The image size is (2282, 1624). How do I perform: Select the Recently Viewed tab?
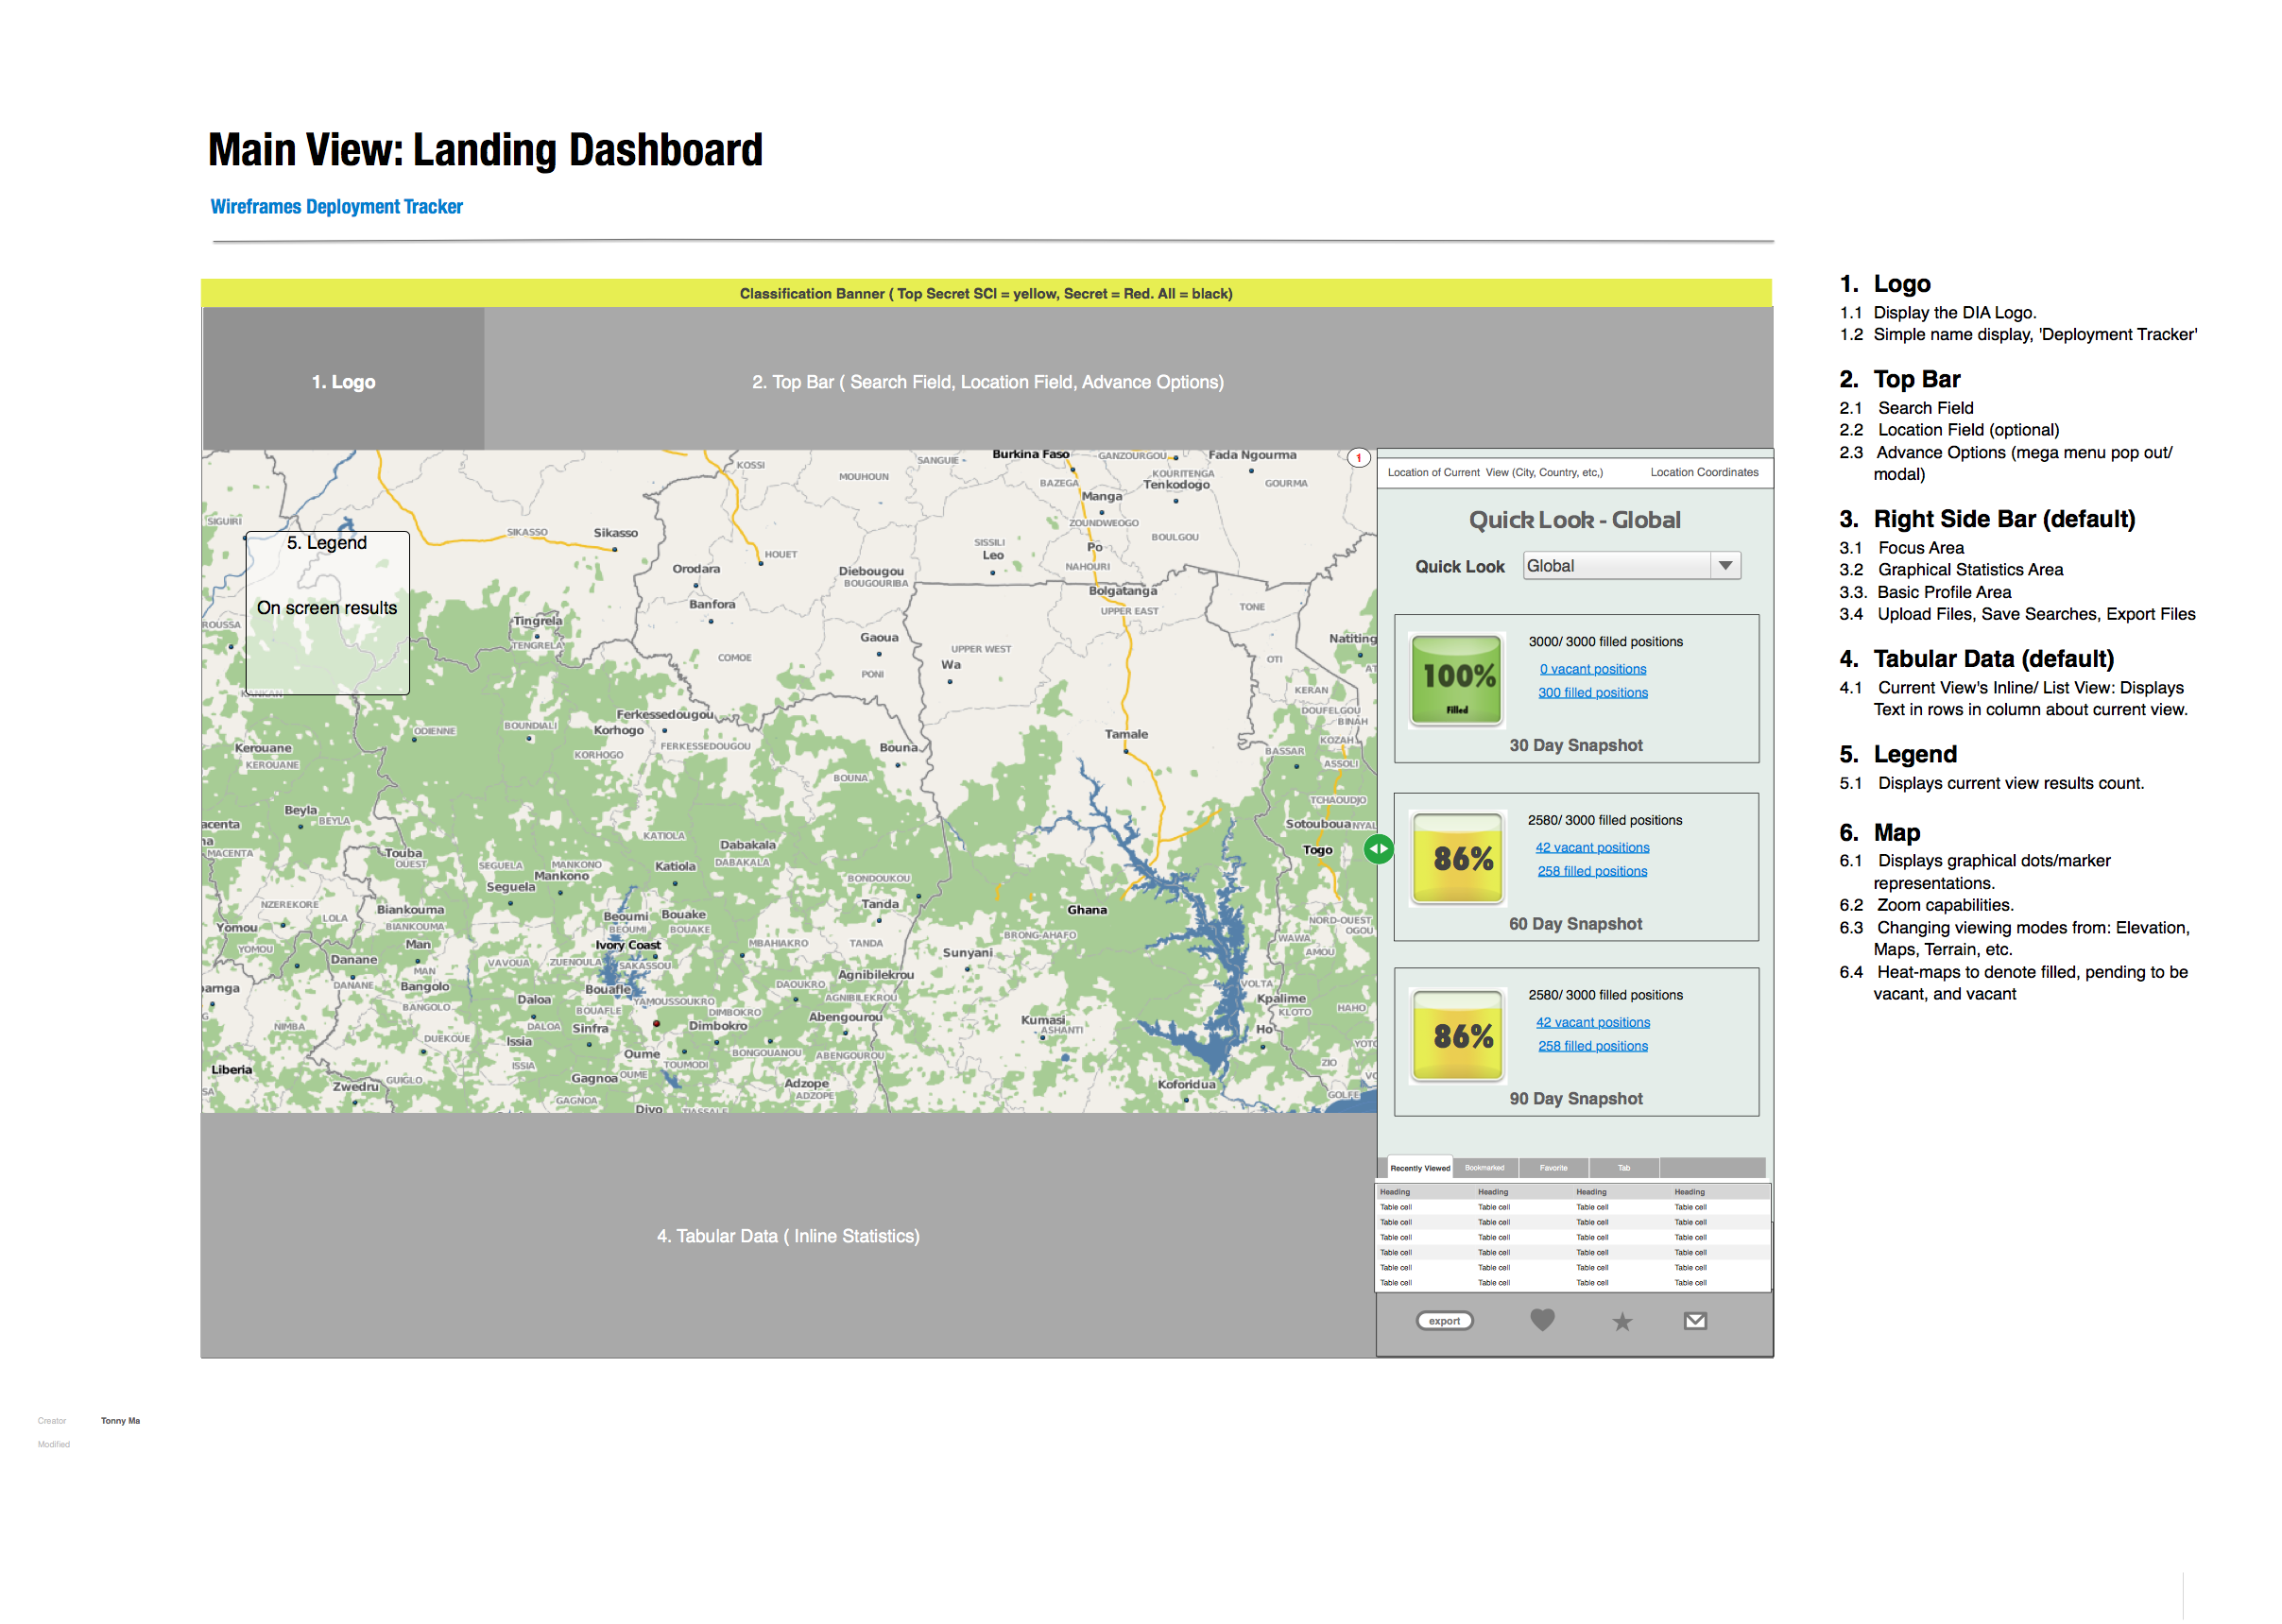pos(1419,1167)
